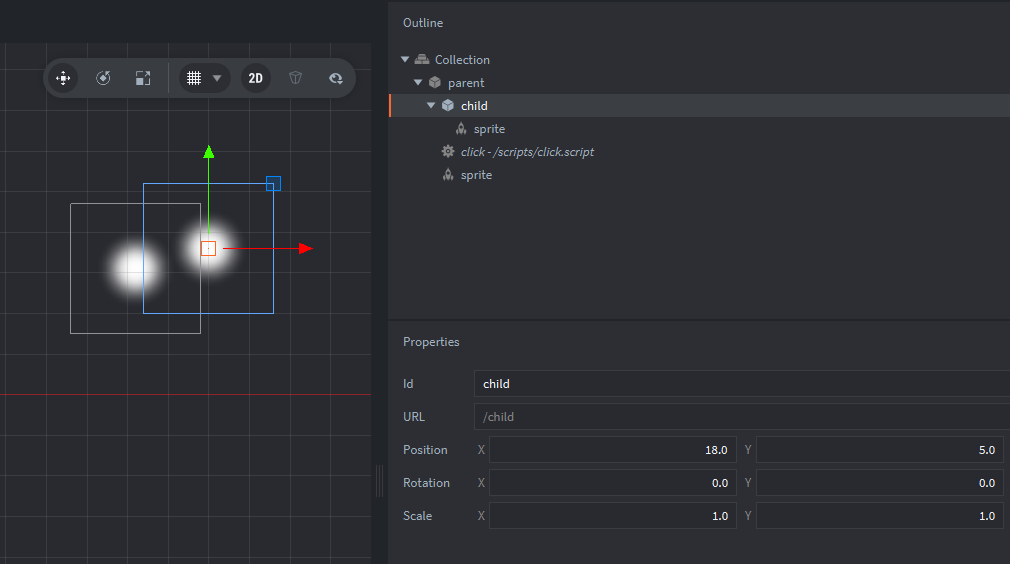The image size is (1010, 564).
Task: Collapse the parent node in Outline
Action: click(x=418, y=83)
